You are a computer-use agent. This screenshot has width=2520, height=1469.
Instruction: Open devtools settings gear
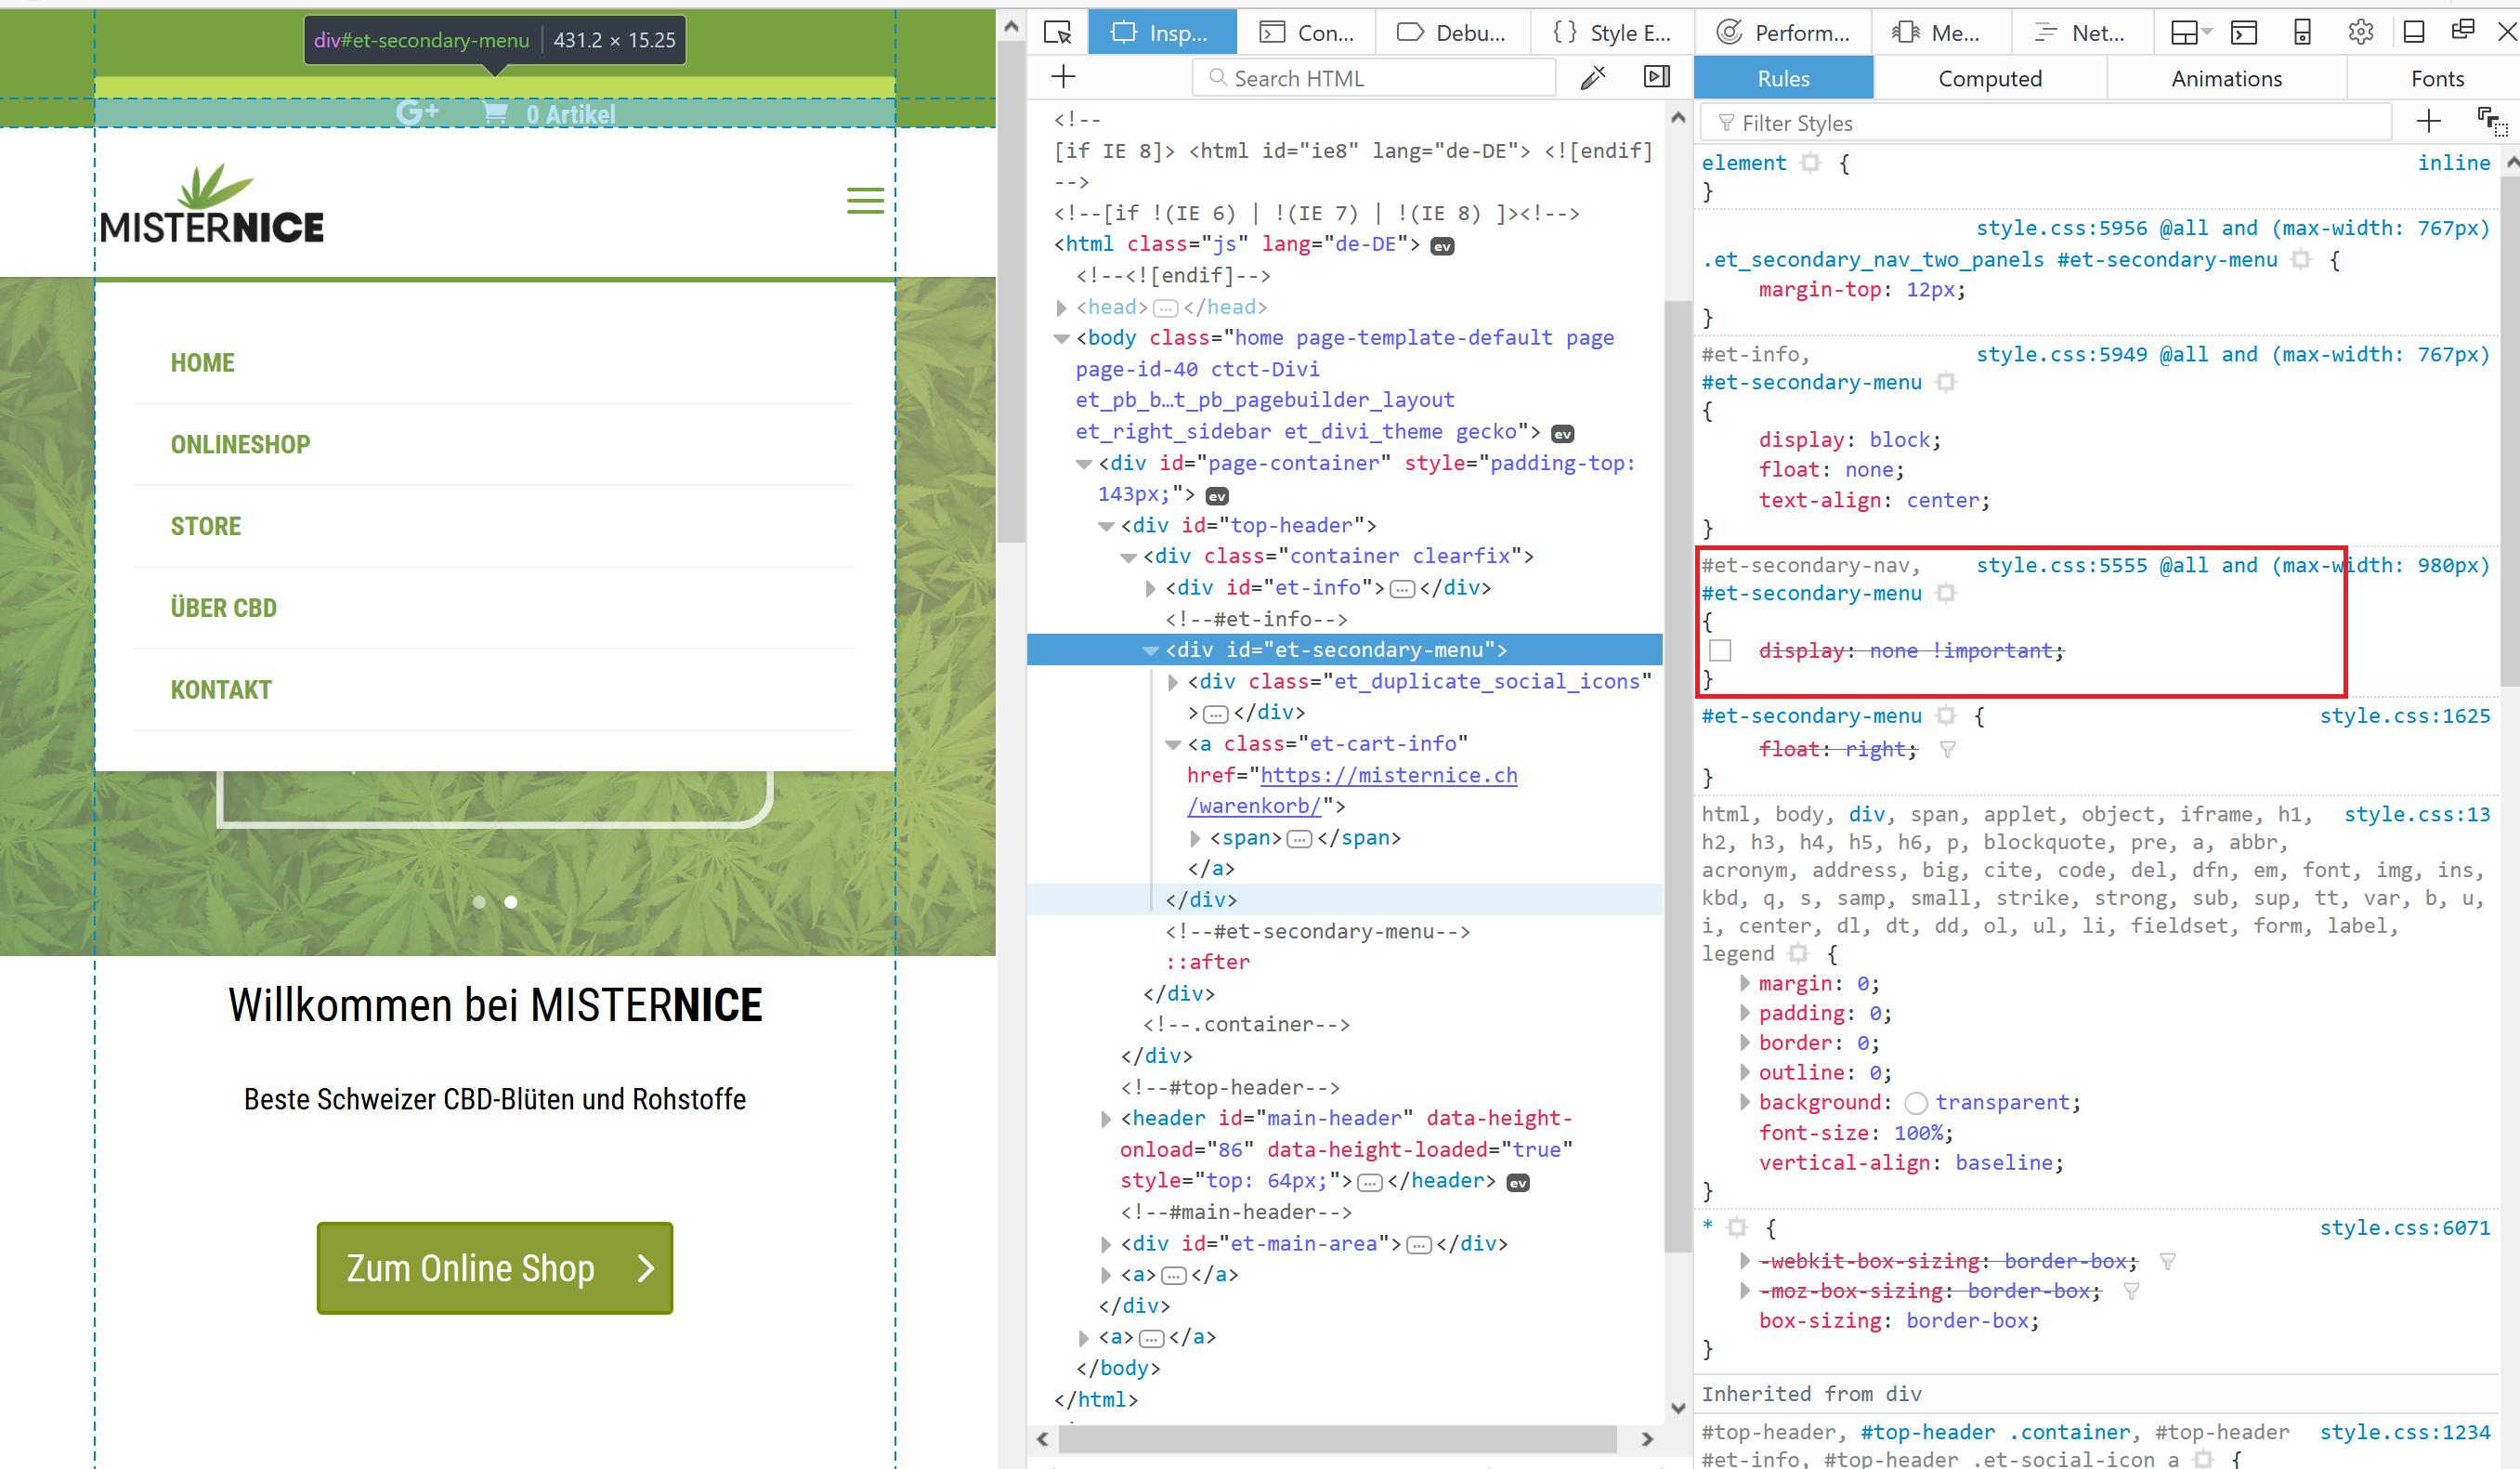coord(2360,33)
